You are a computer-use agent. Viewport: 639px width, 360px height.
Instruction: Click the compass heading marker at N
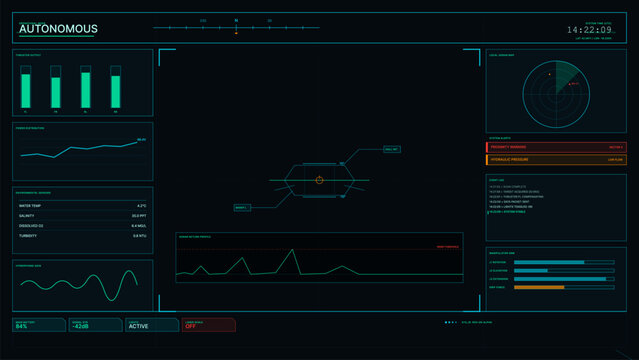coord(236,20)
